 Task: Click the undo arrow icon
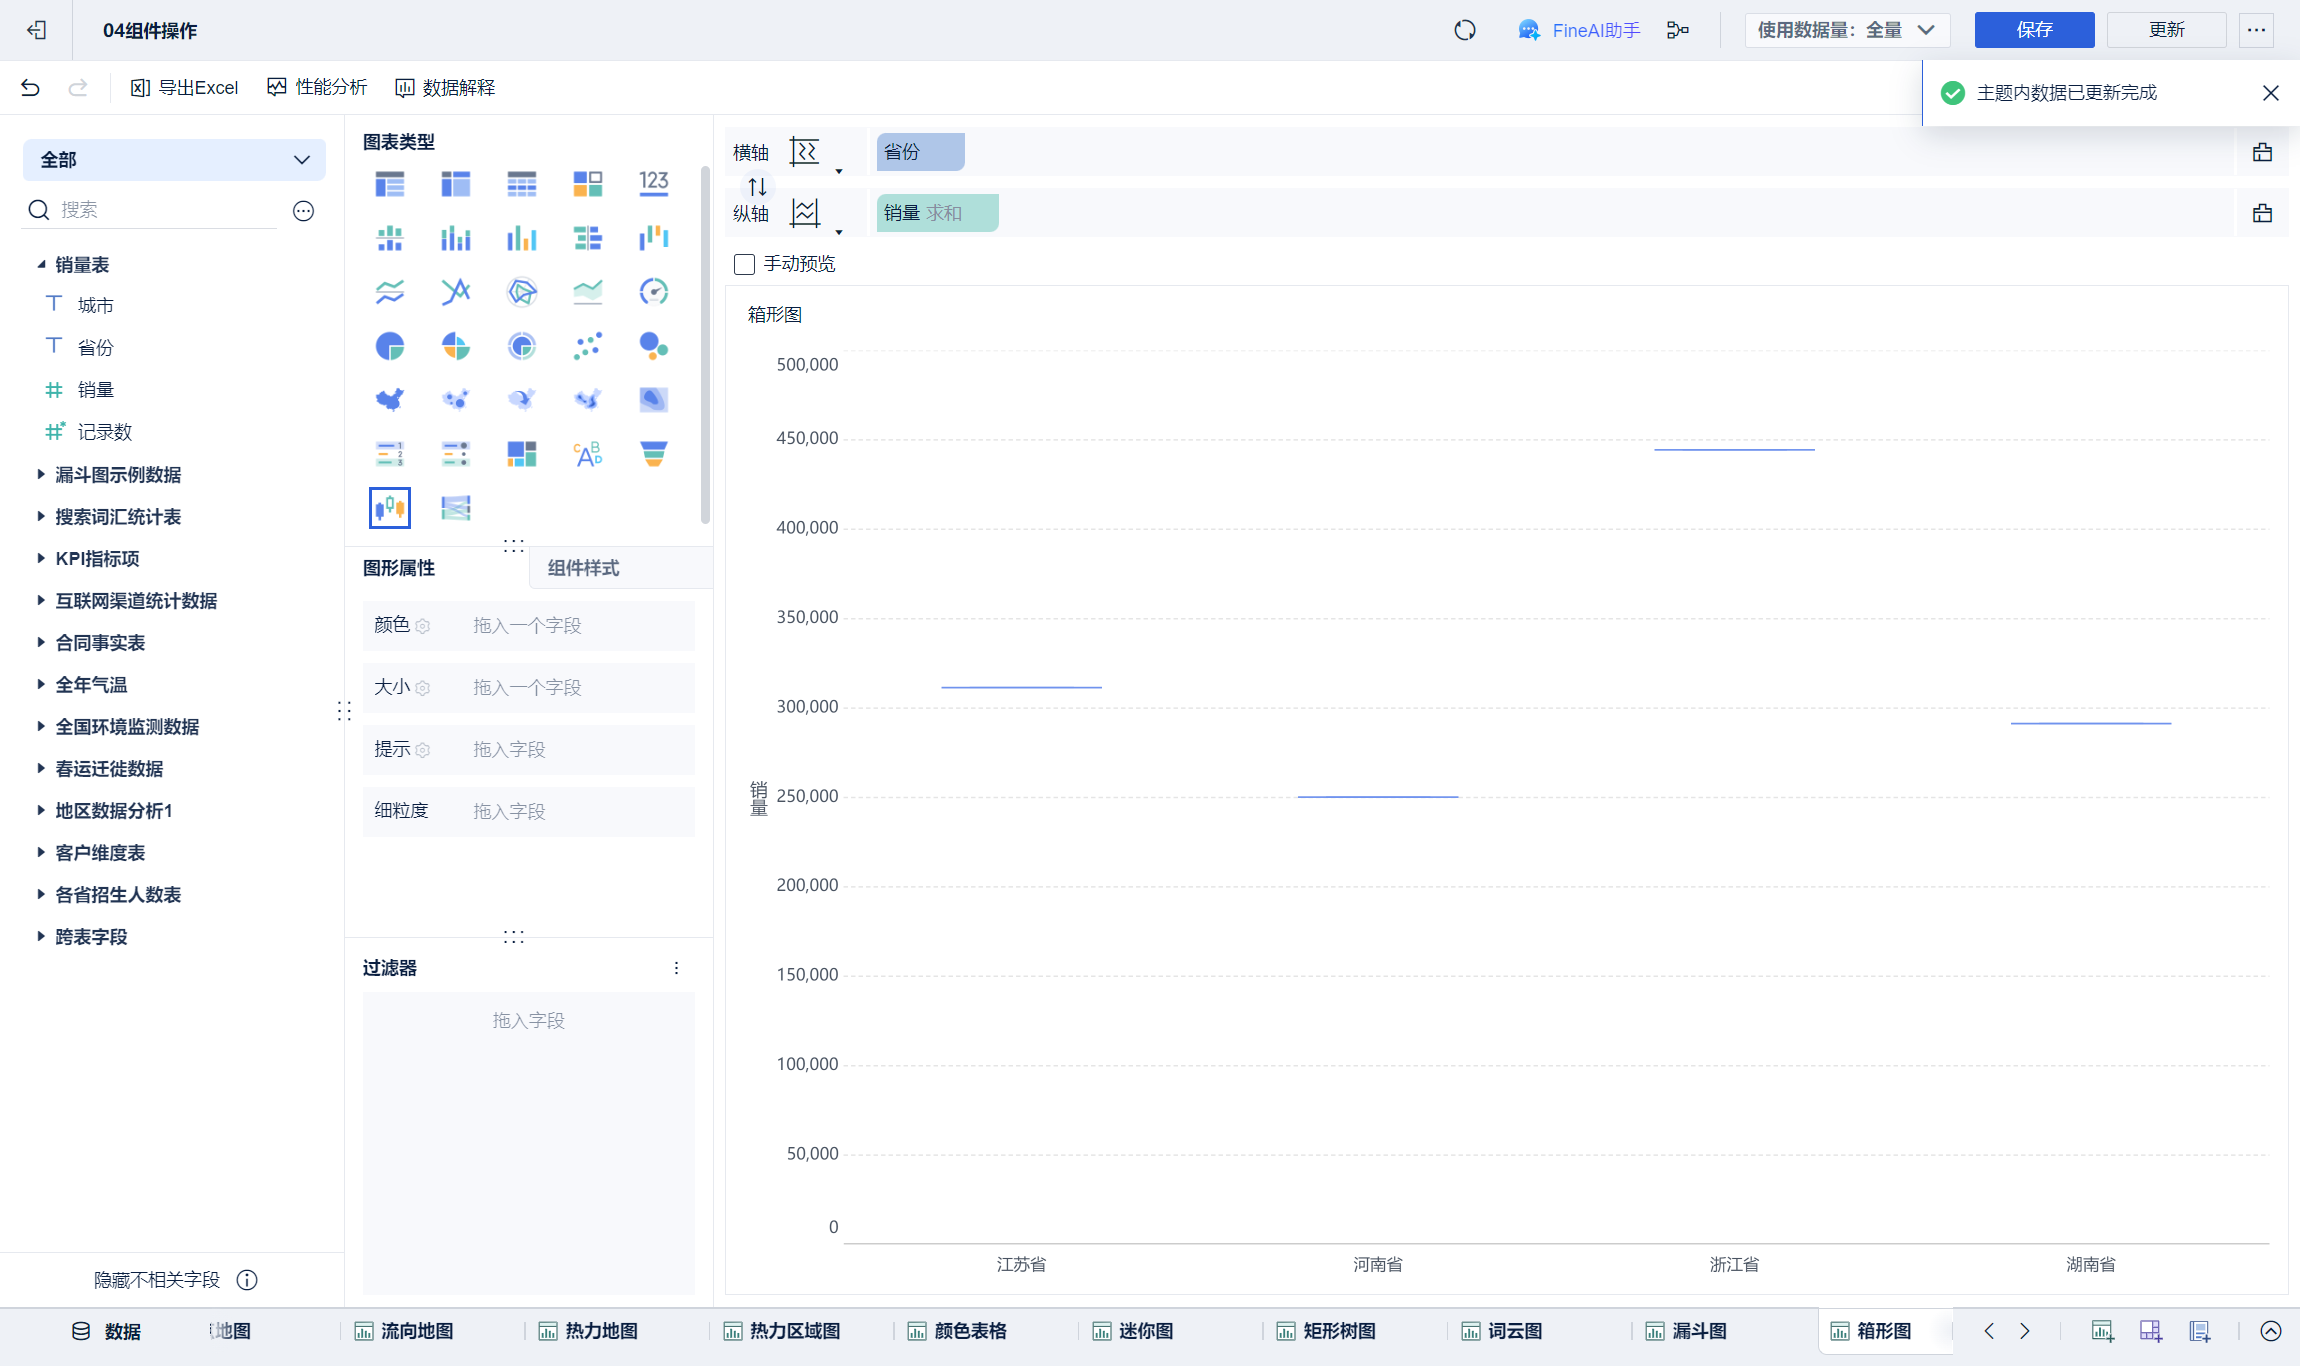click(30, 88)
